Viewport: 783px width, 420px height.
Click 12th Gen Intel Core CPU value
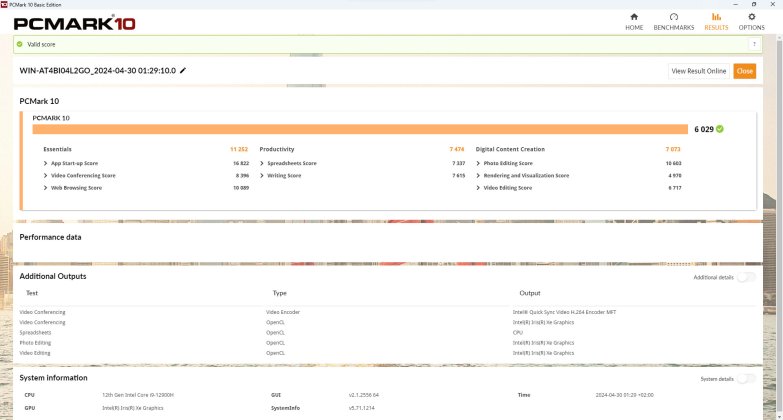tap(138, 395)
